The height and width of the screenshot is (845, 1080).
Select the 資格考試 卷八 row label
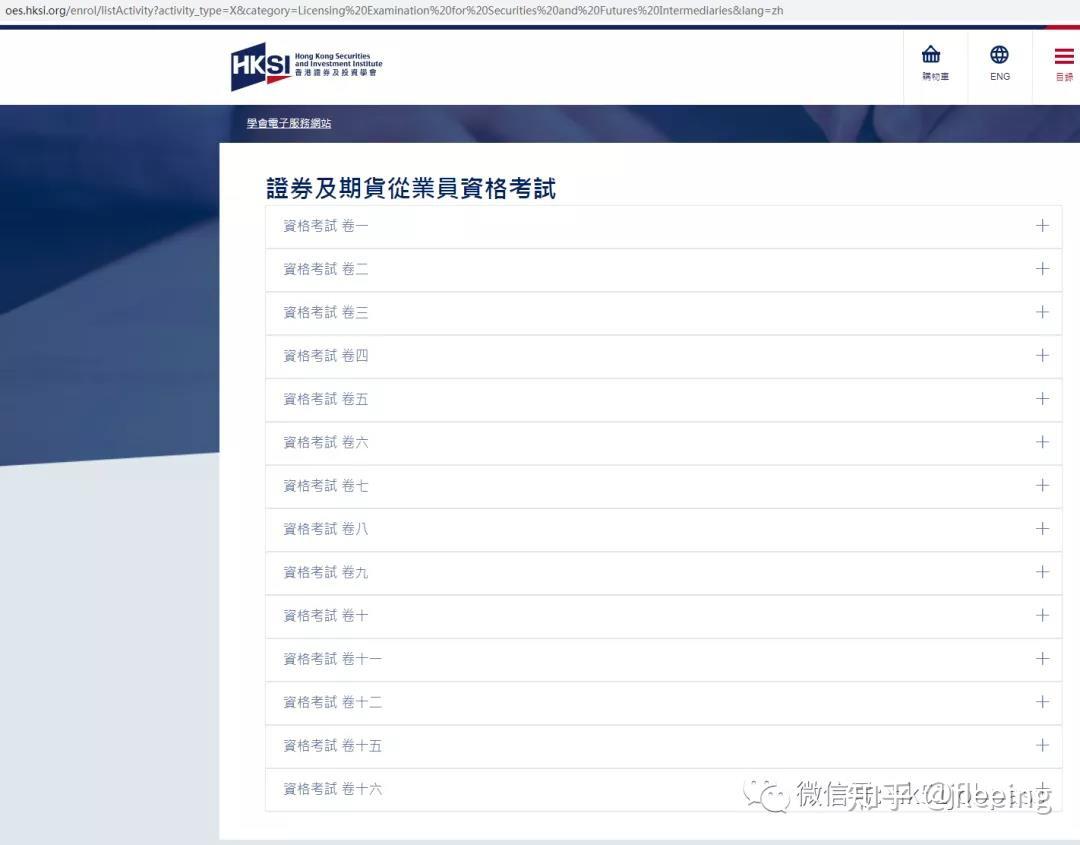click(x=326, y=529)
